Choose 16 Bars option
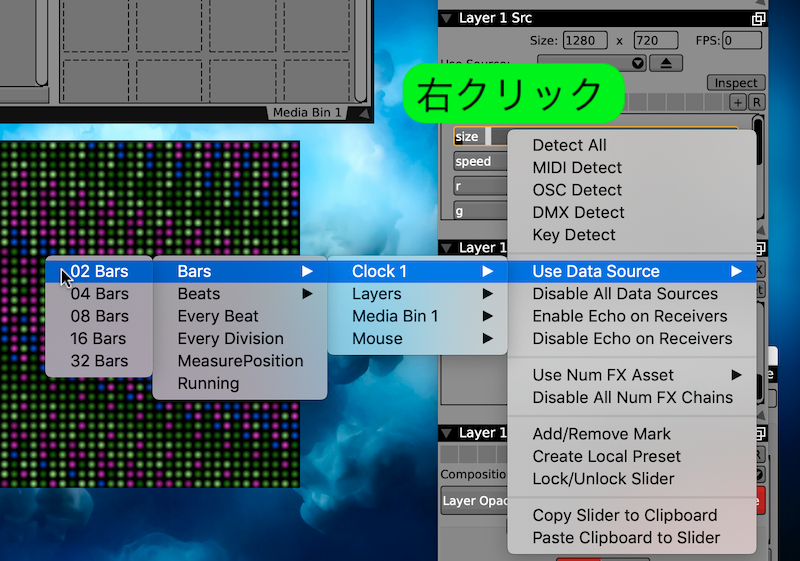800x561 pixels. (x=99, y=339)
